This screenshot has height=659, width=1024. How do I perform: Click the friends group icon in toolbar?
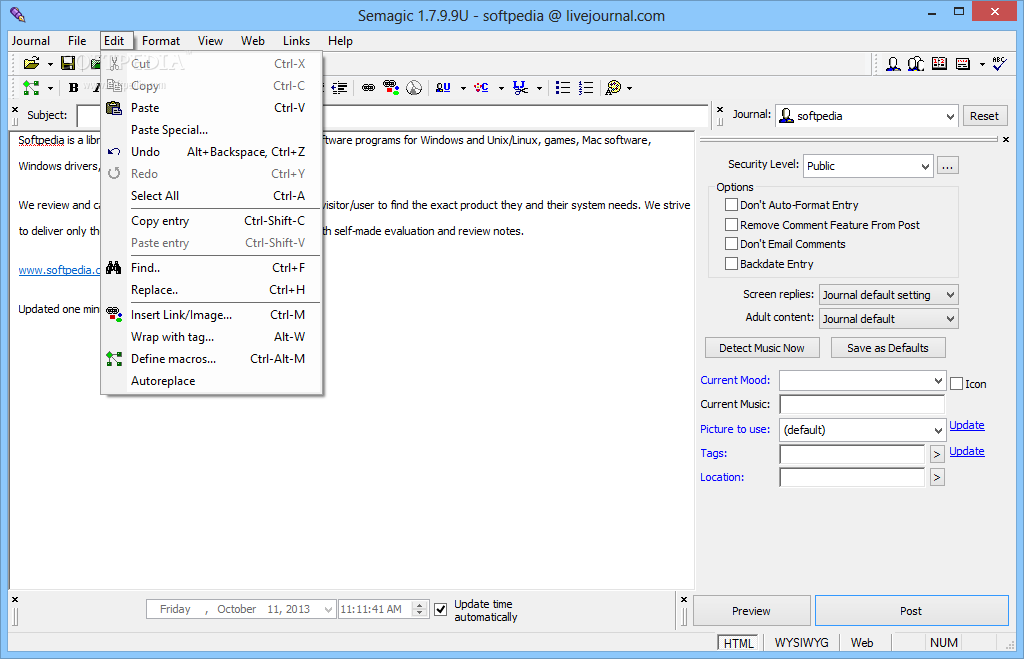[x=916, y=63]
